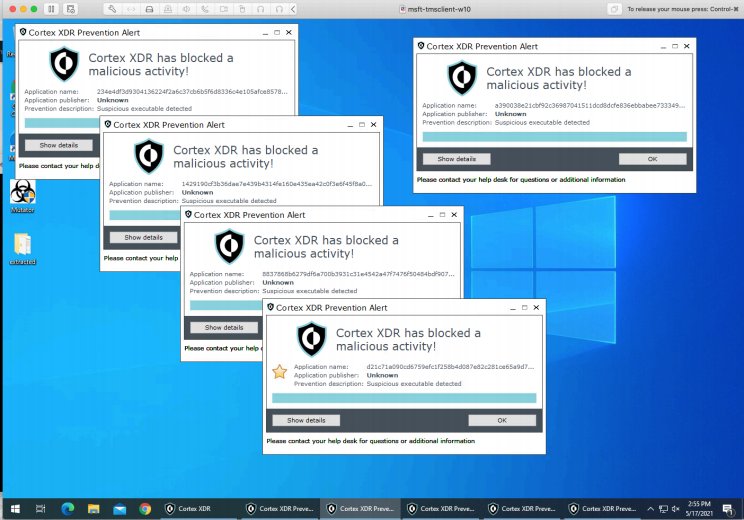
Task: Pause the virtual machine from the toolbar
Action: [x=51, y=9]
